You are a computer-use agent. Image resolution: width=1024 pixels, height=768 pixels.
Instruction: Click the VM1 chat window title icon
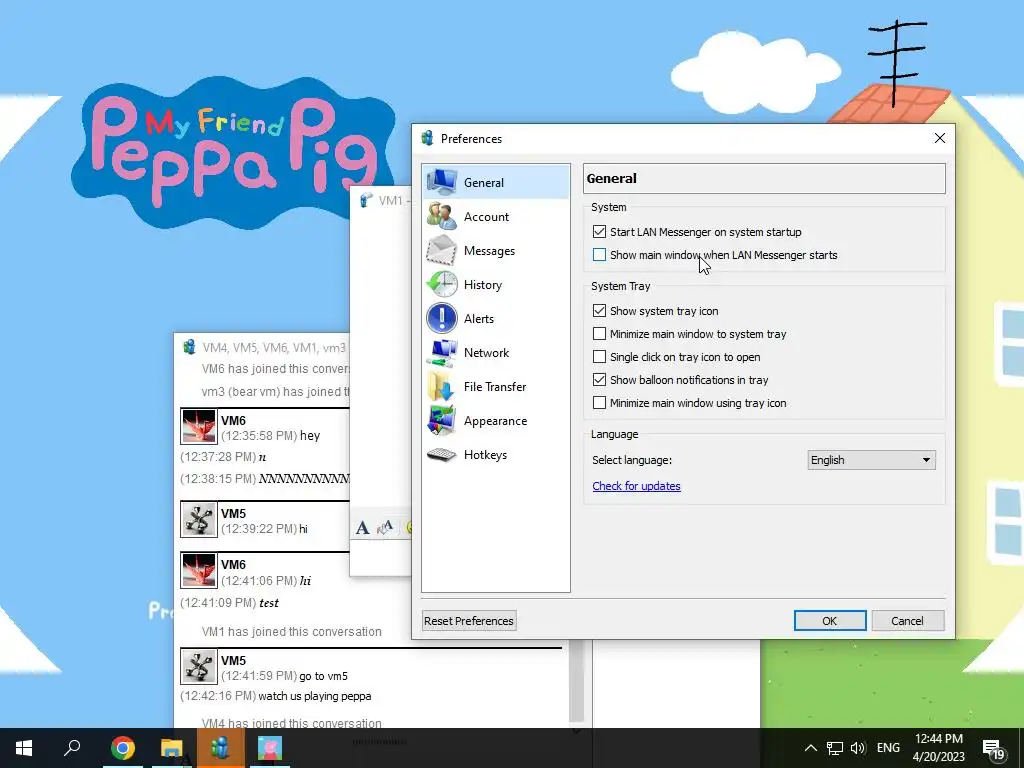(x=366, y=200)
